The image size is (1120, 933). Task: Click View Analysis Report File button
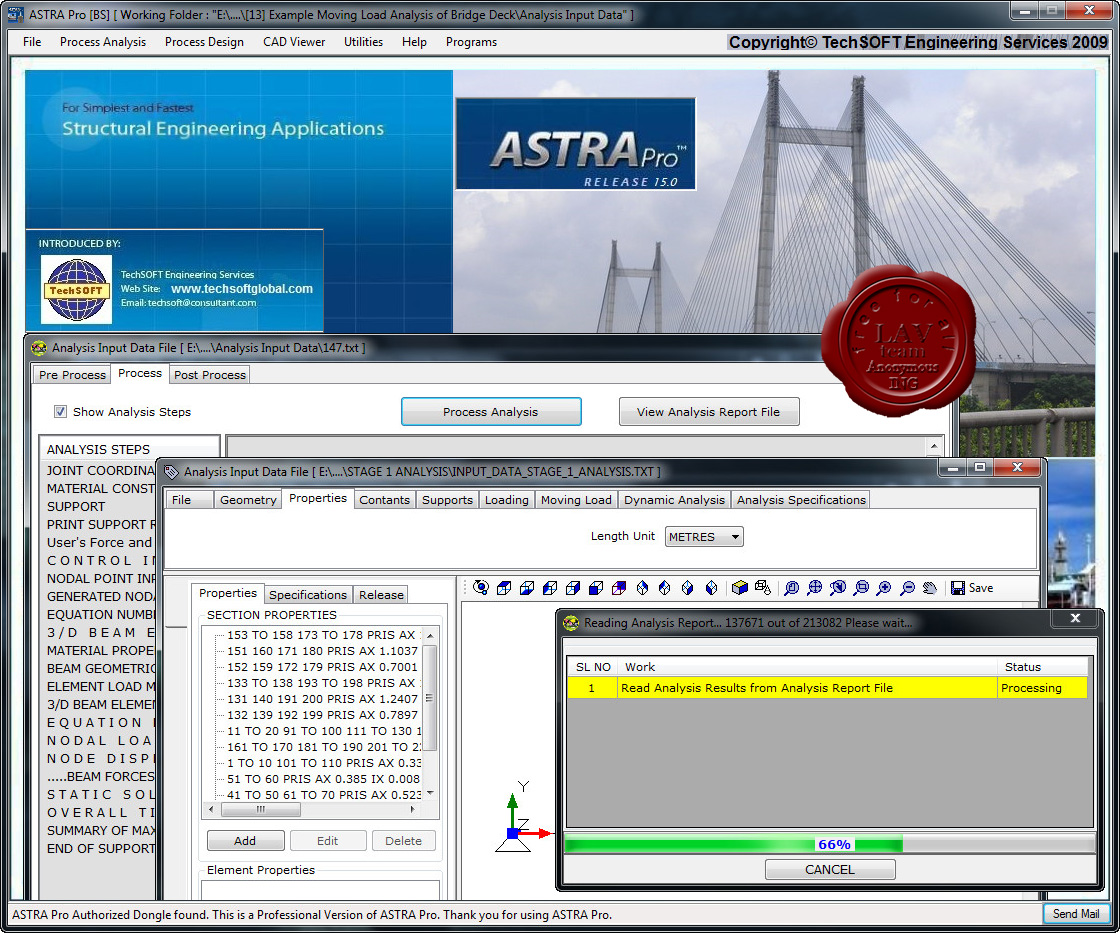[709, 411]
